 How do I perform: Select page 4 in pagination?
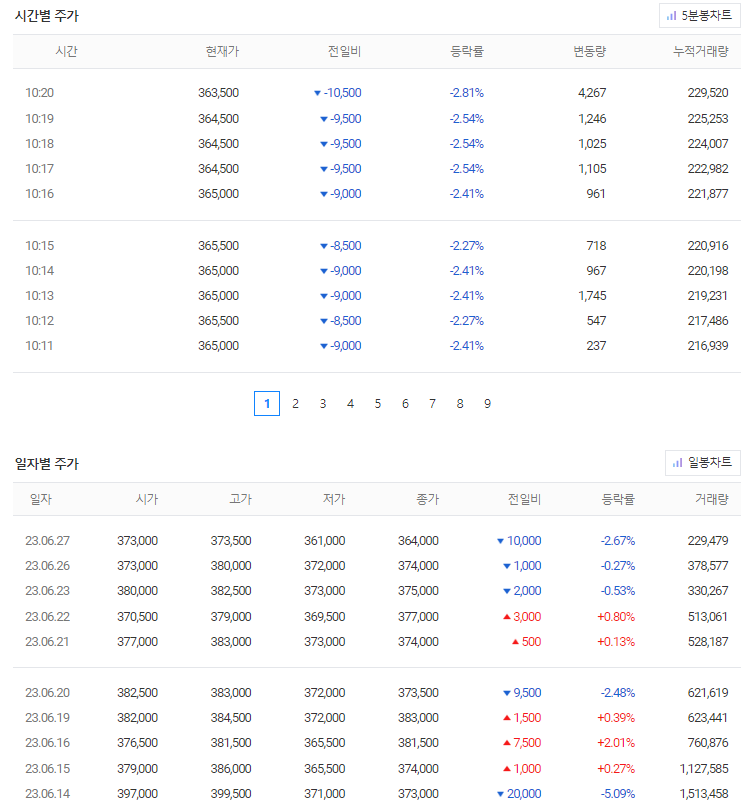coord(350,403)
